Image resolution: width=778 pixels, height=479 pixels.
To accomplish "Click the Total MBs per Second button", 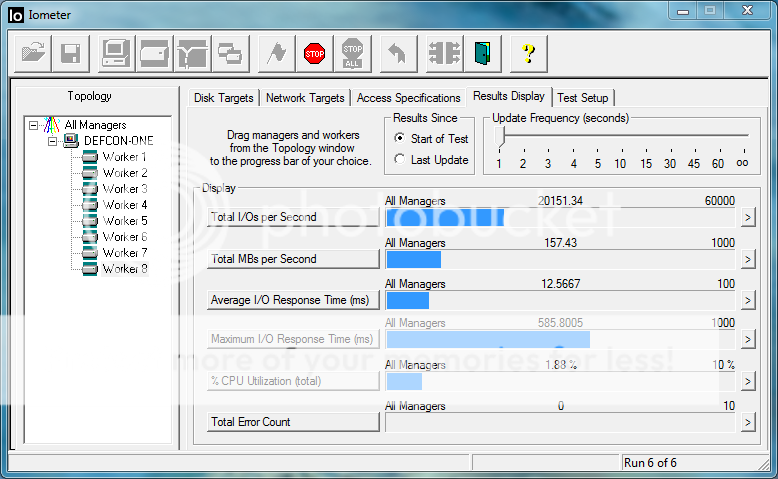I will 293,259.
